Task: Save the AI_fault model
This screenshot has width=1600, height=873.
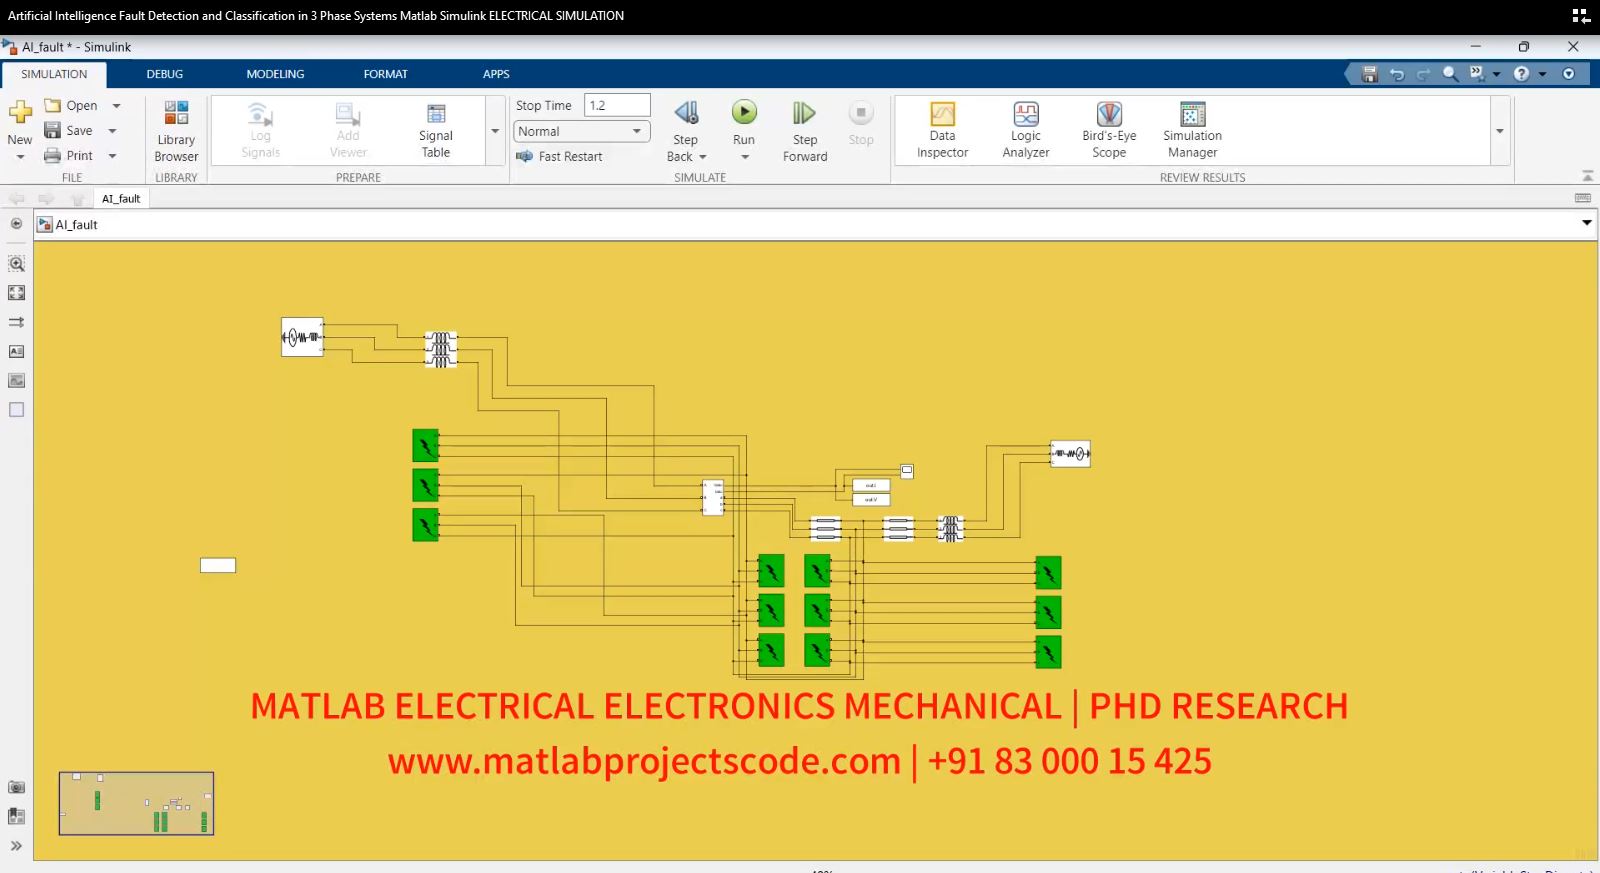Action: point(69,130)
